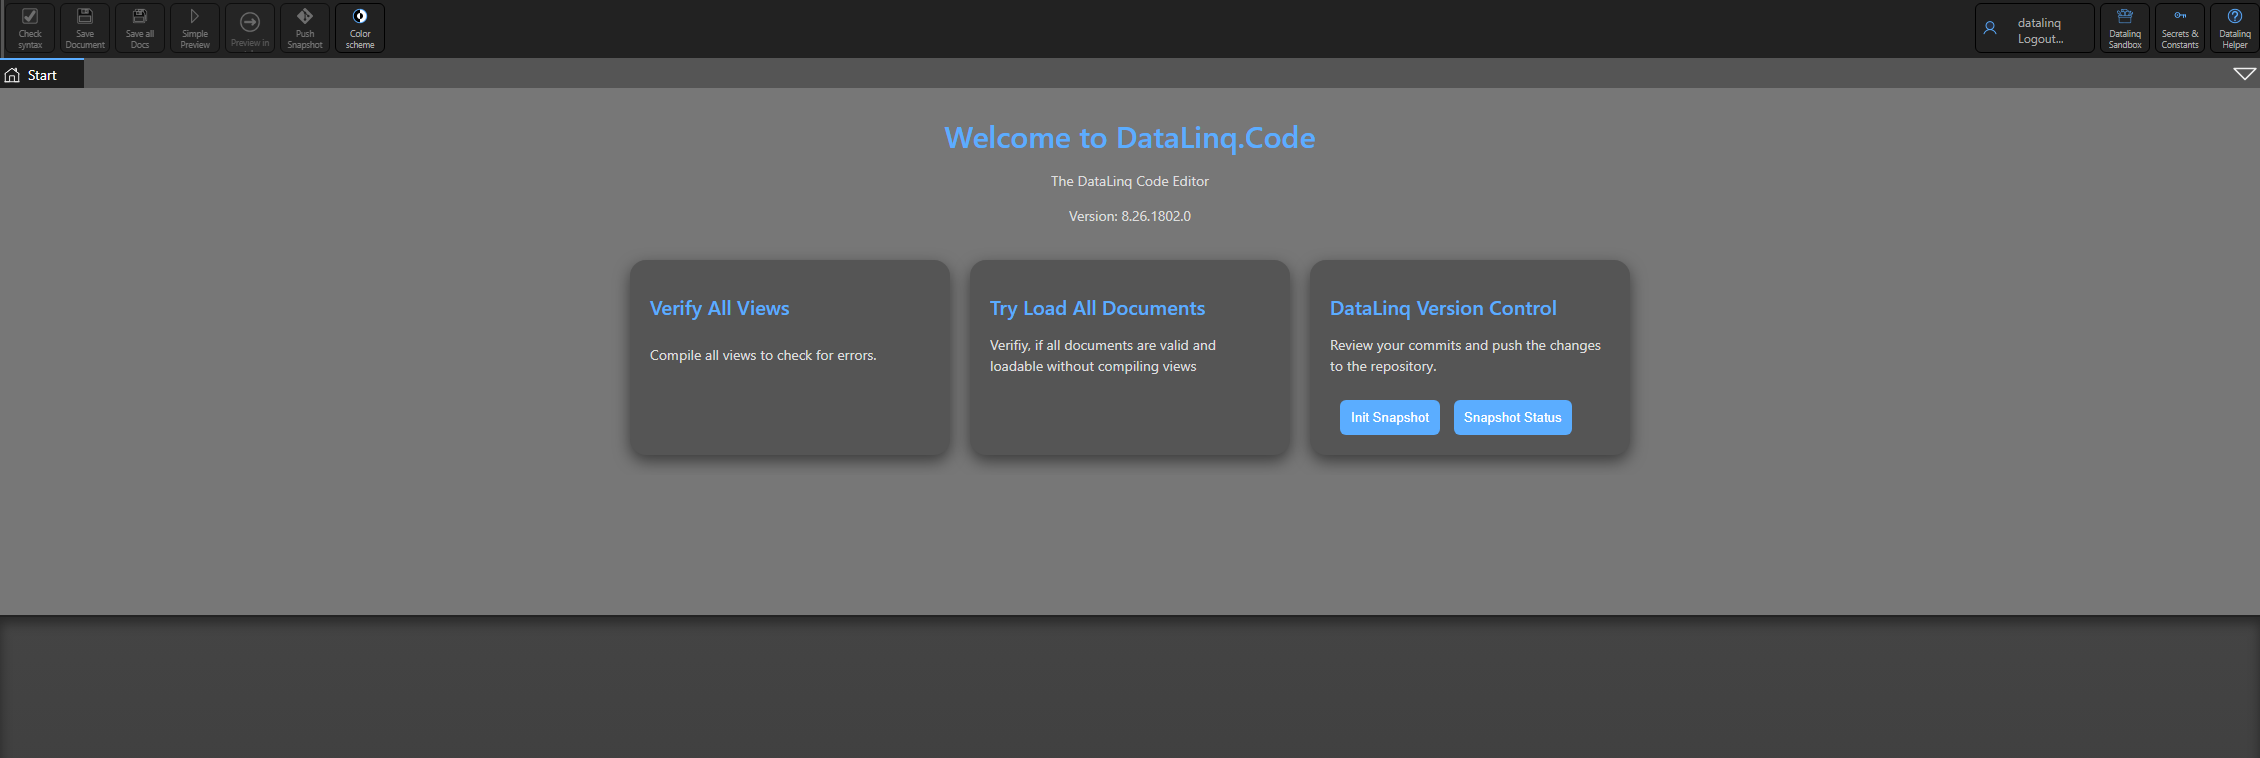Click the Save all Docs icon
The width and height of the screenshot is (2260, 758).
click(140, 28)
